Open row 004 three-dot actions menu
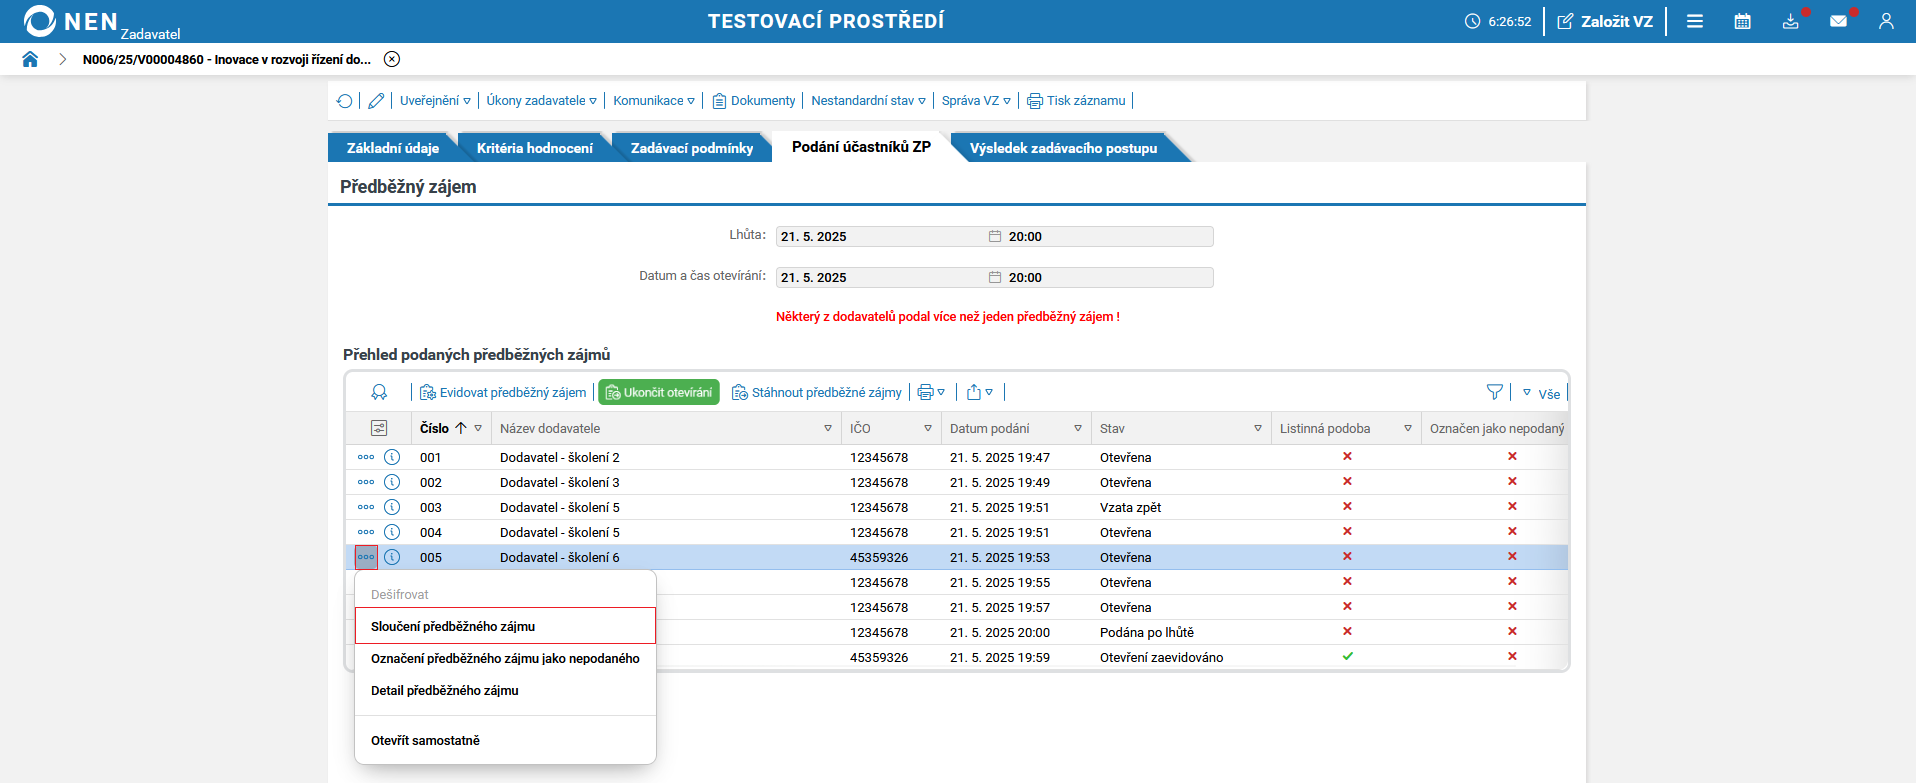This screenshot has width=1916, height=783. [x=366, y=532]
